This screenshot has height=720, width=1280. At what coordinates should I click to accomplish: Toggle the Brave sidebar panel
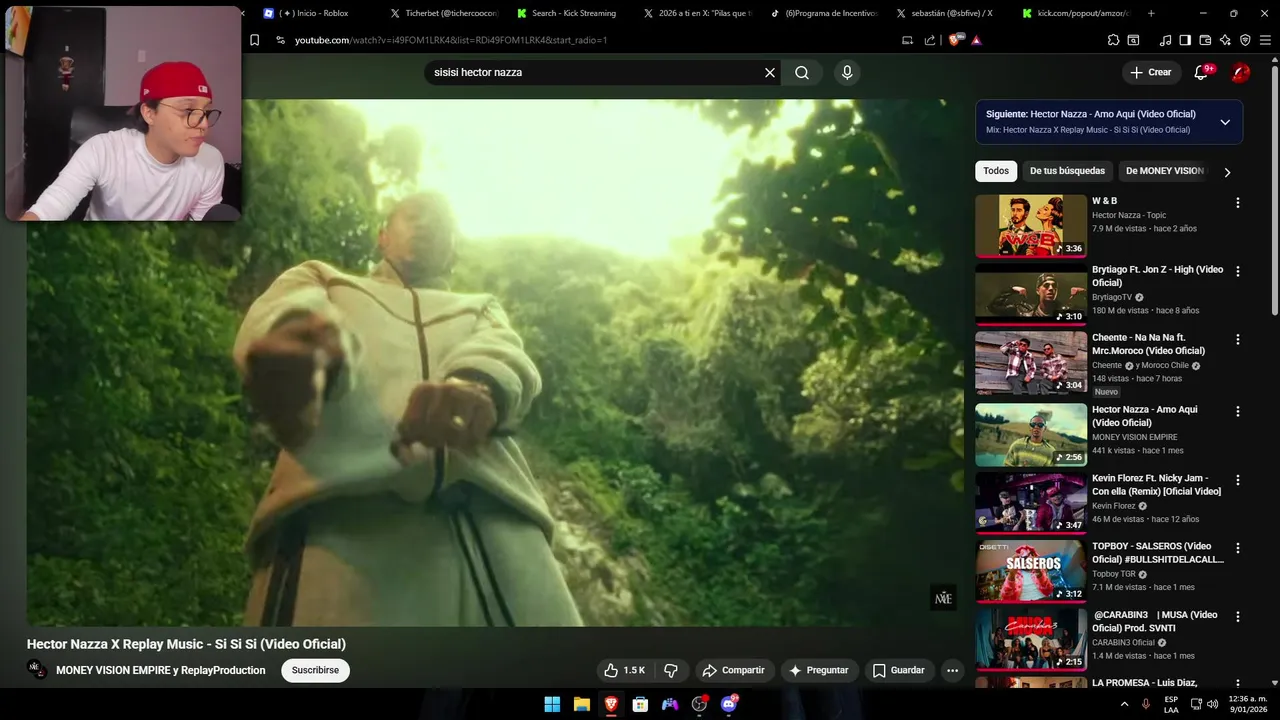pos(1185,40)
